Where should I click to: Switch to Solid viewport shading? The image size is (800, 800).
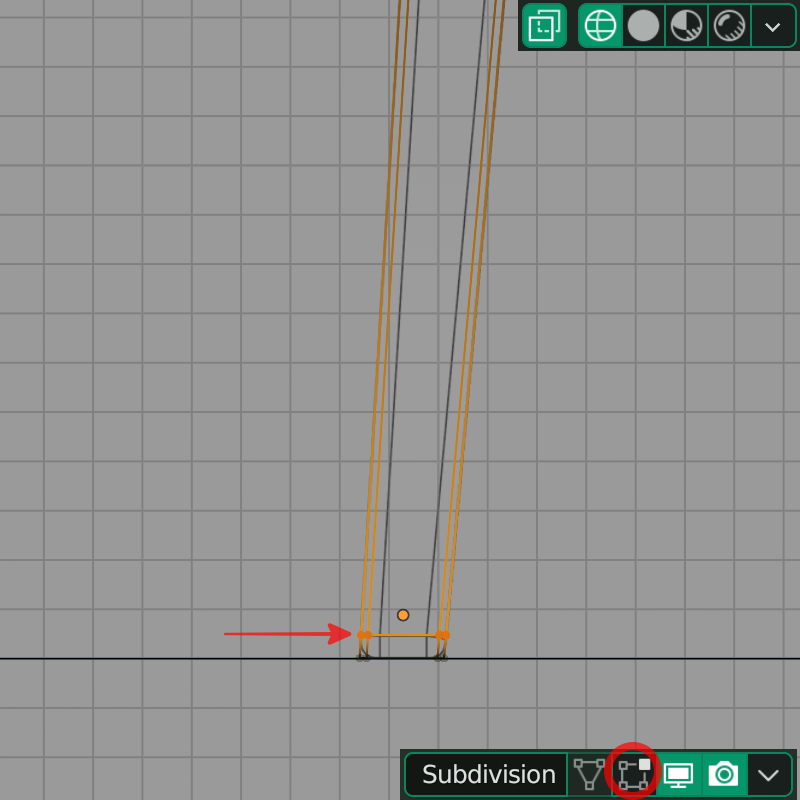(x=643, y=26)
